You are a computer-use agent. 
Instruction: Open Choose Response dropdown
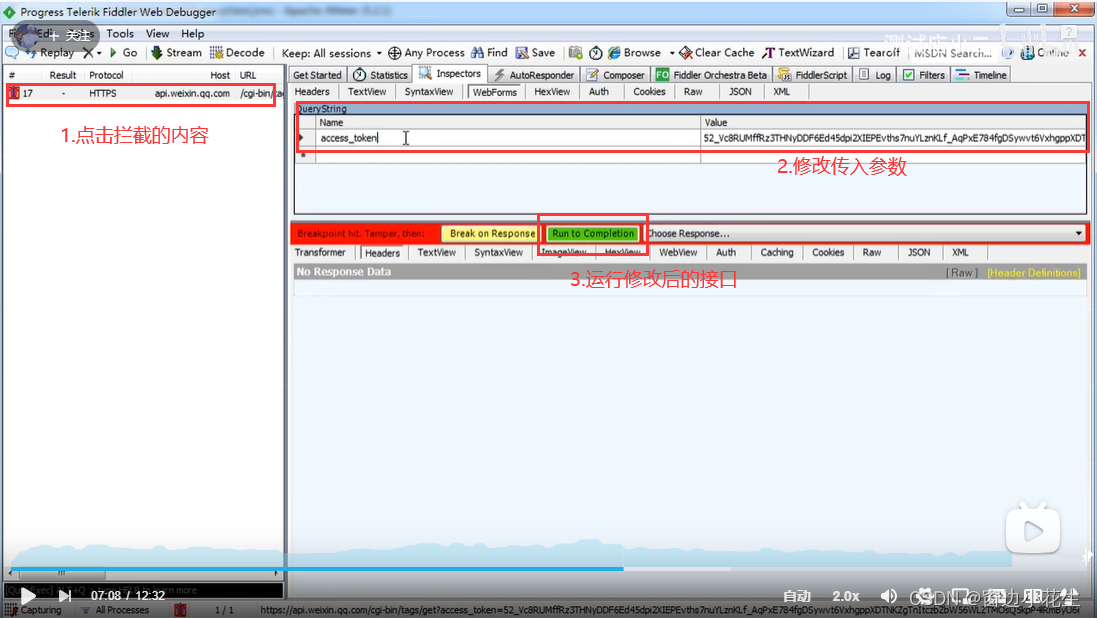tap(865, 233)
